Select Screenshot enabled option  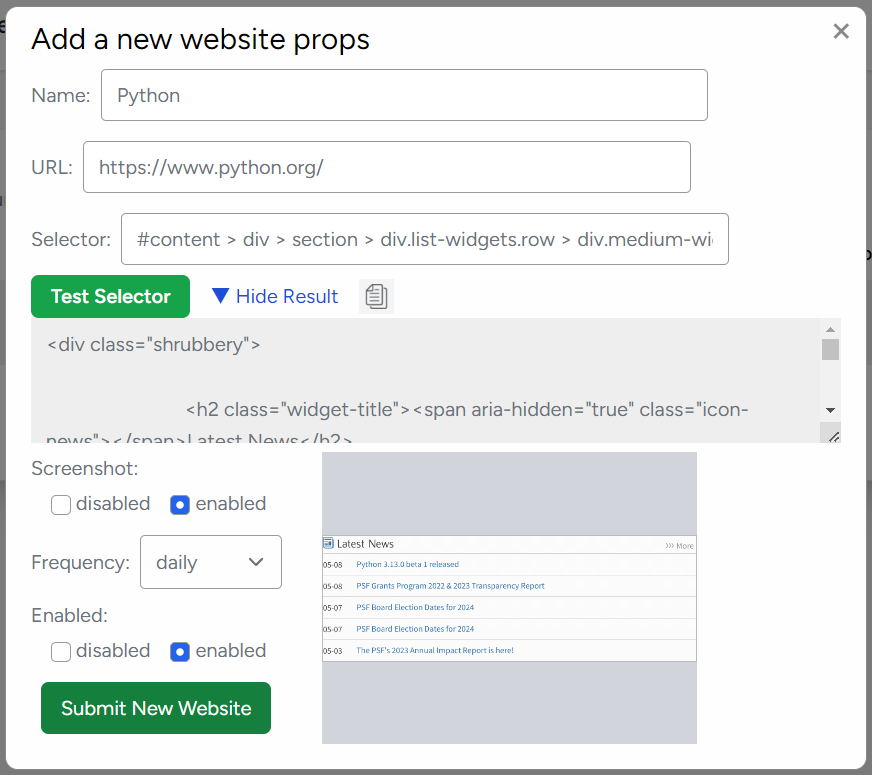180,505
